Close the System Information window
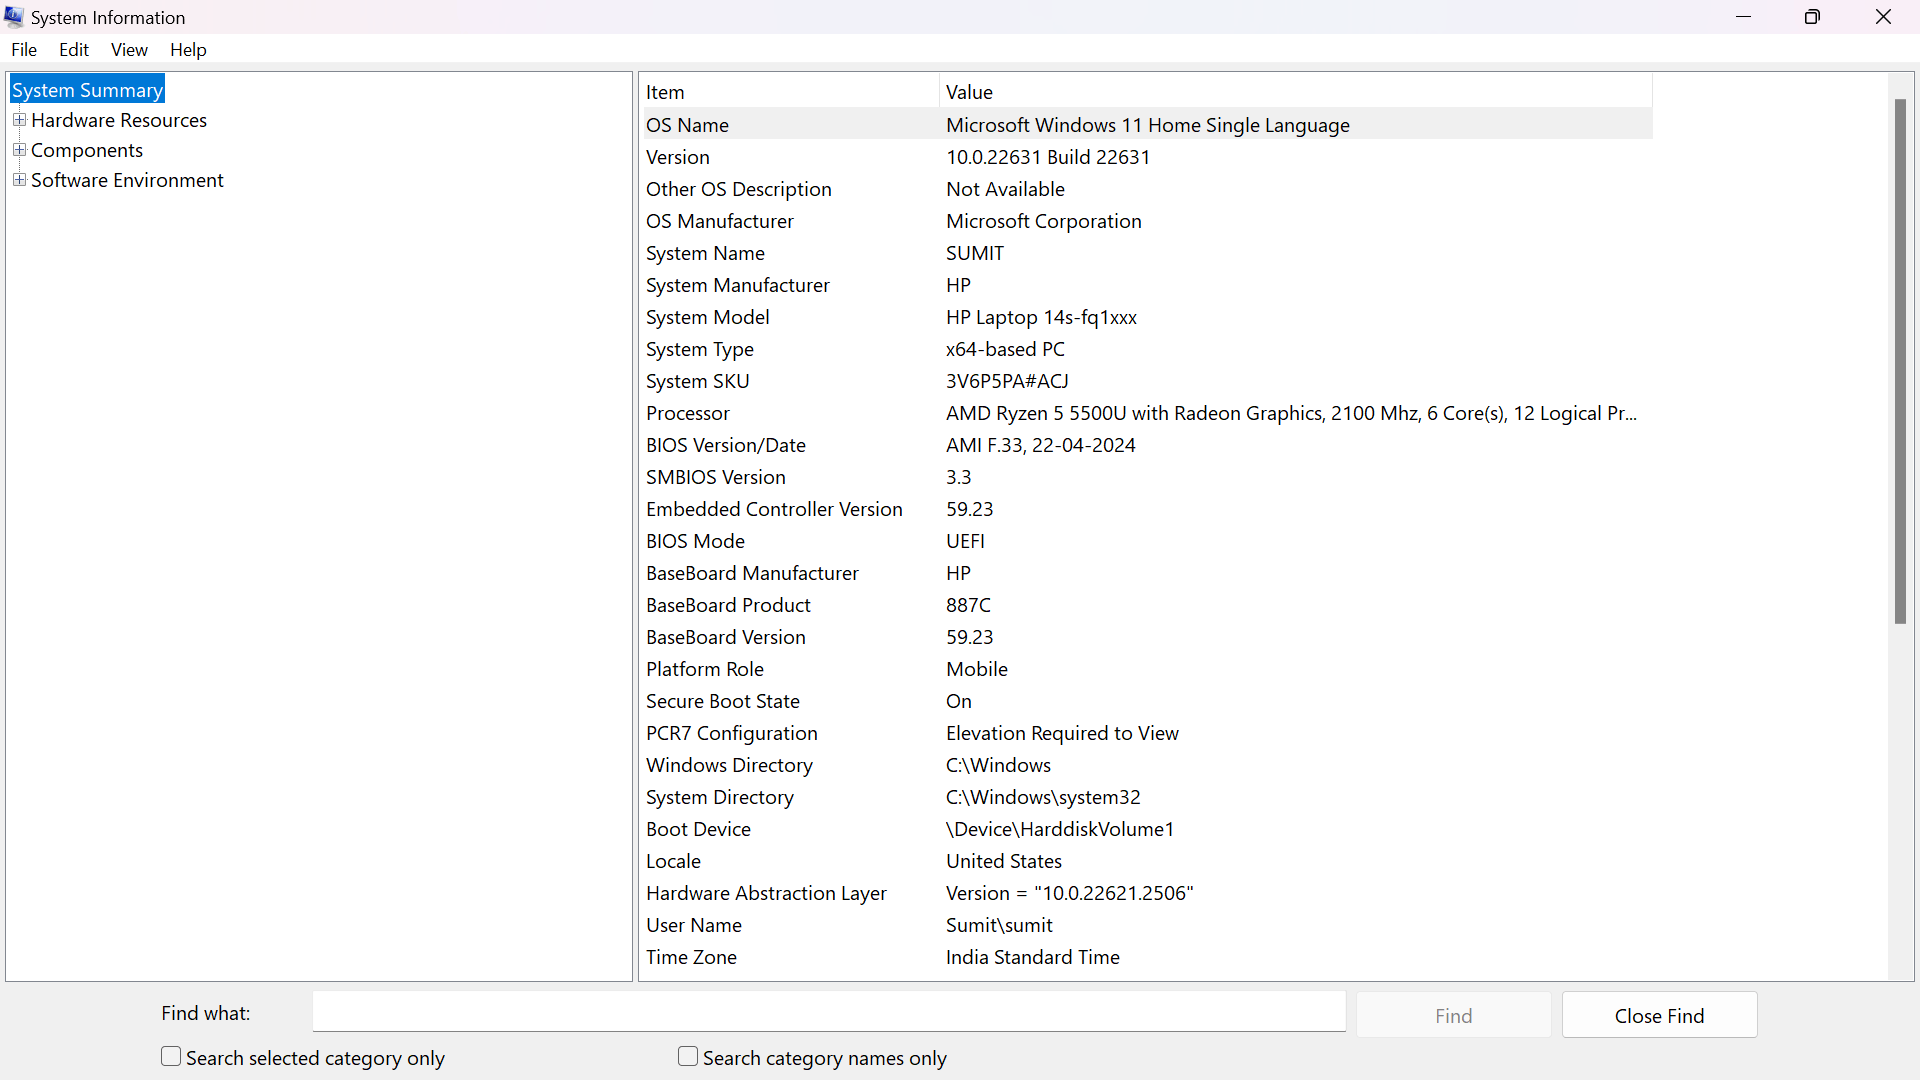Image resolution: width=1920 pixels, height=1080 pixels. [1883, 17]
